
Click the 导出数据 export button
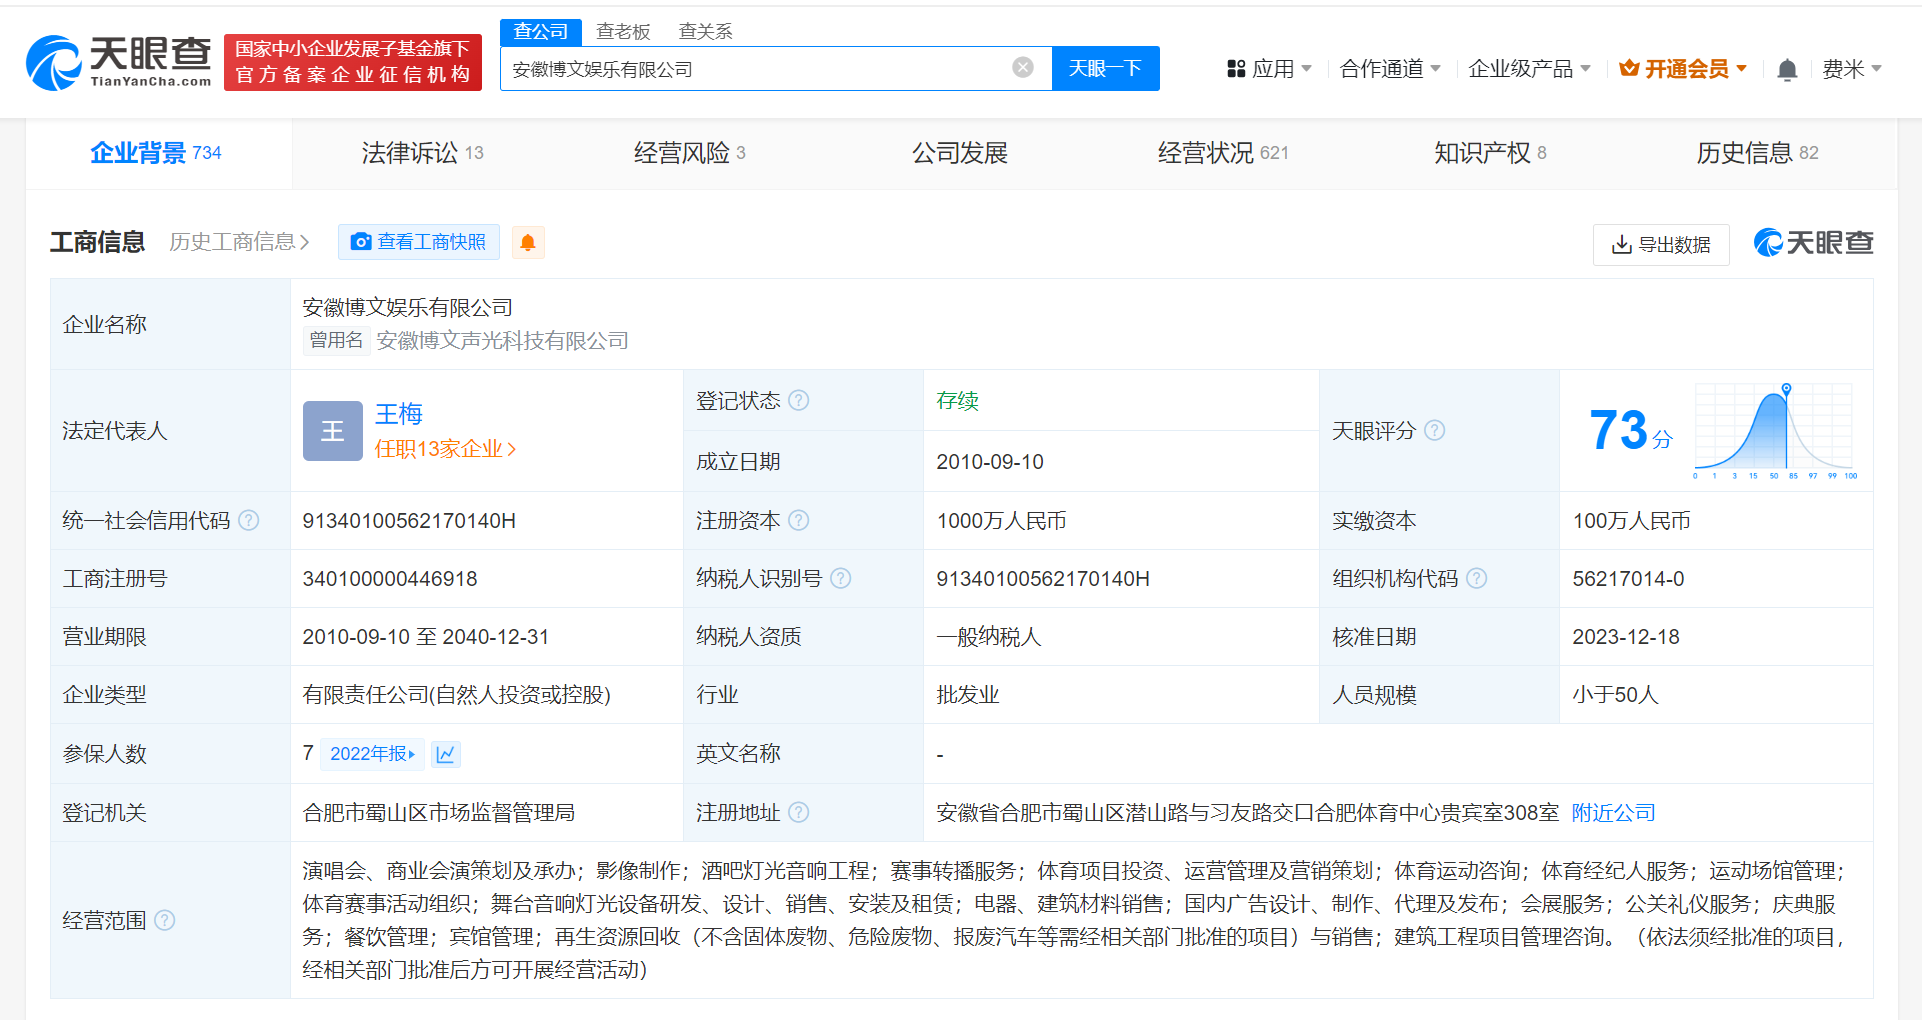tap(1661, 245)
